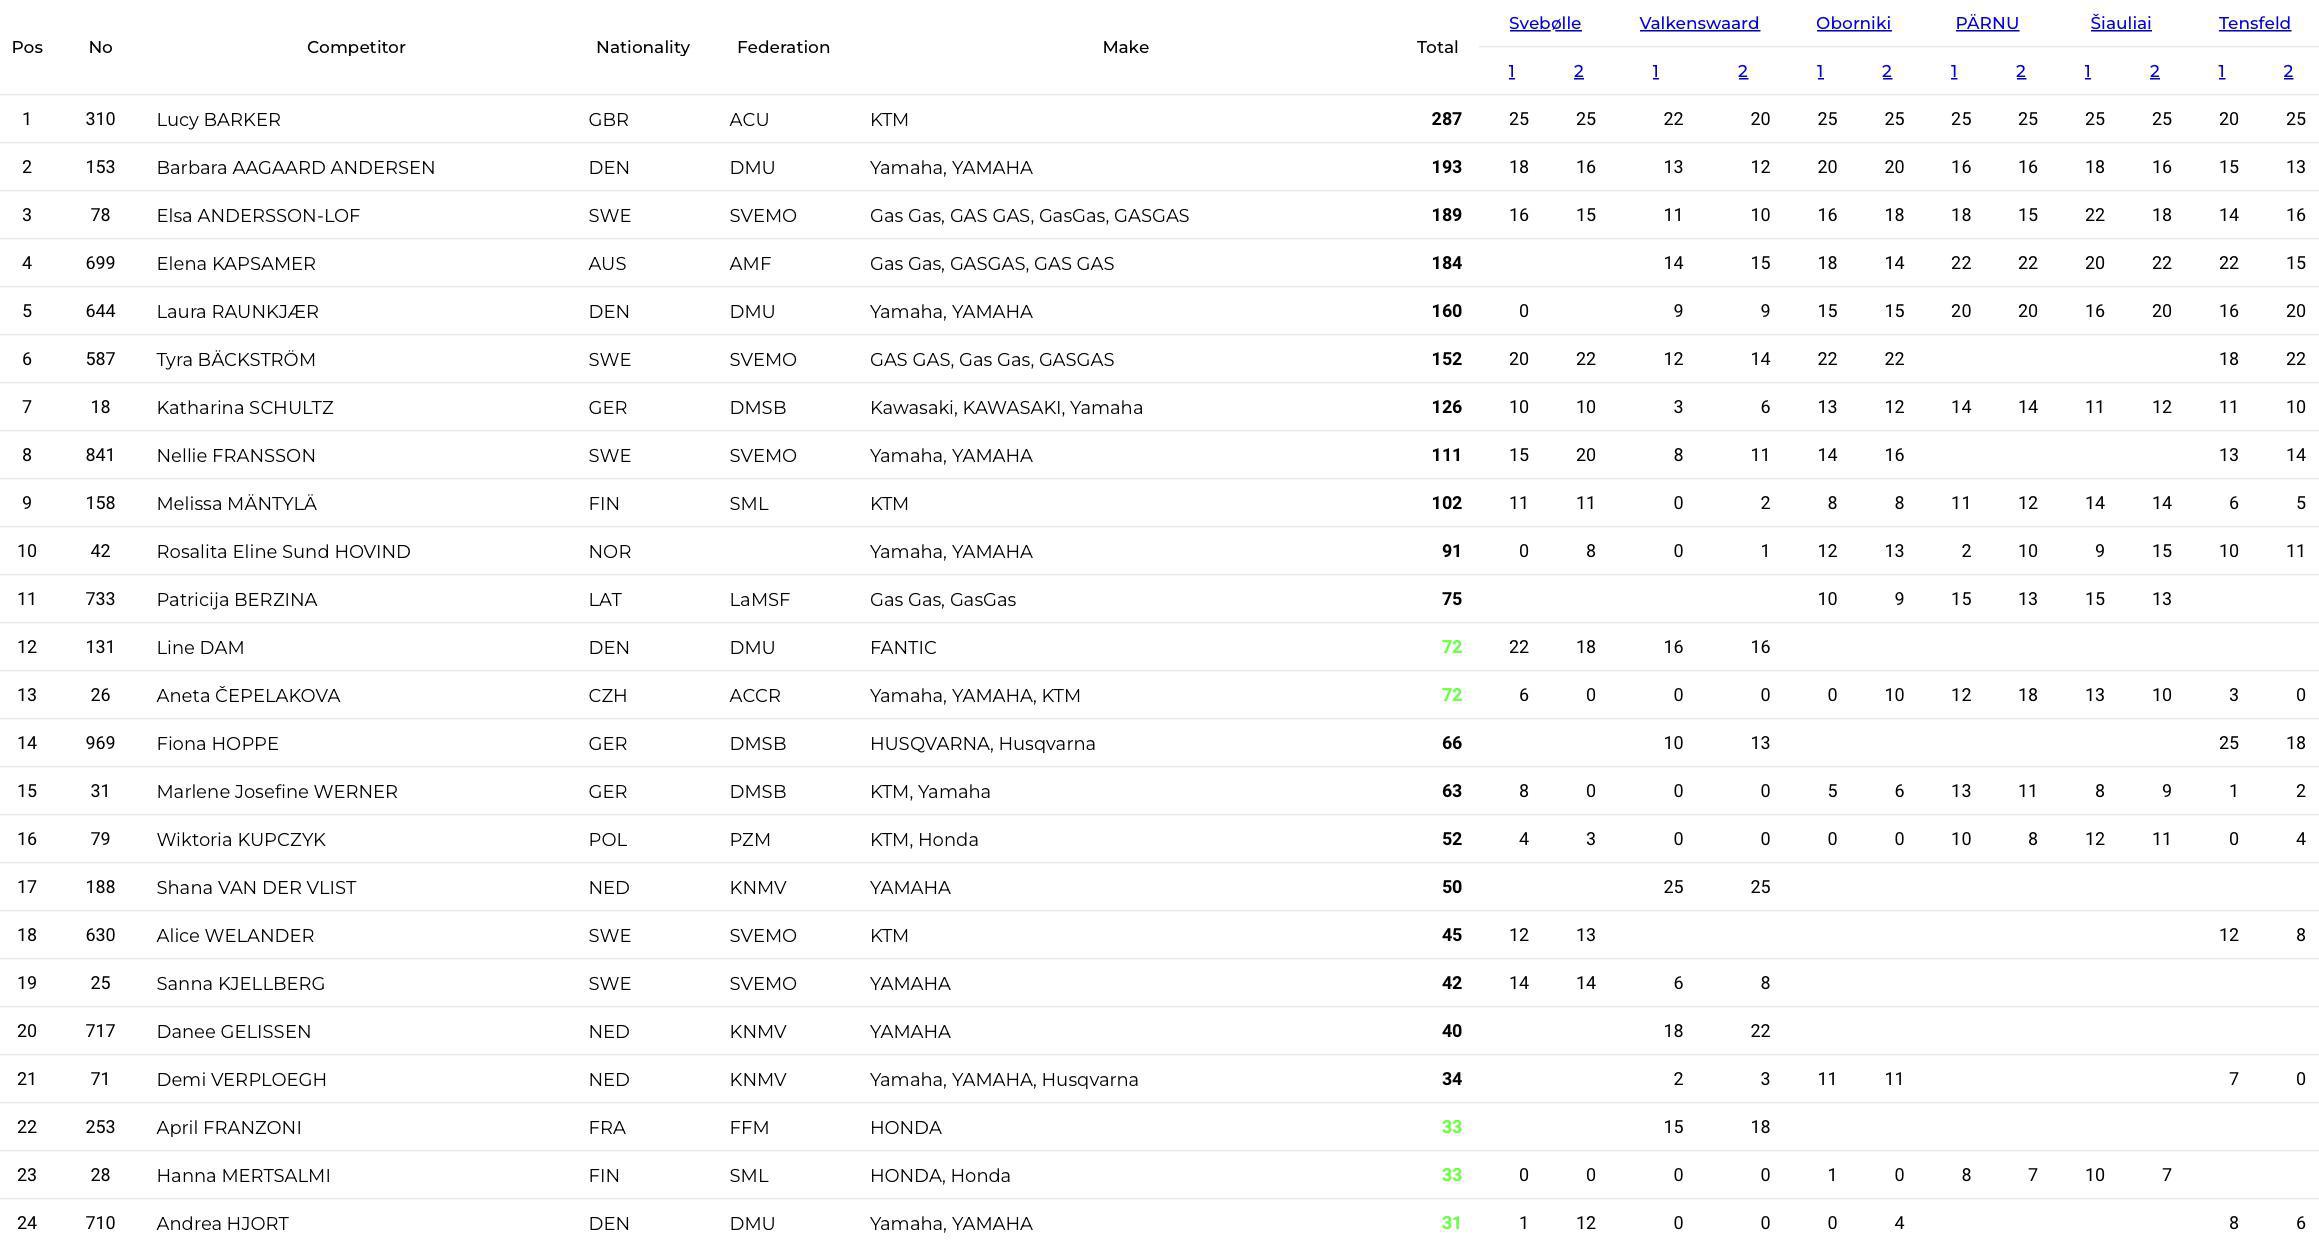Open the Valkenswaard round link
This screenshot has height=1242, width=2319.
point(1699,23)
